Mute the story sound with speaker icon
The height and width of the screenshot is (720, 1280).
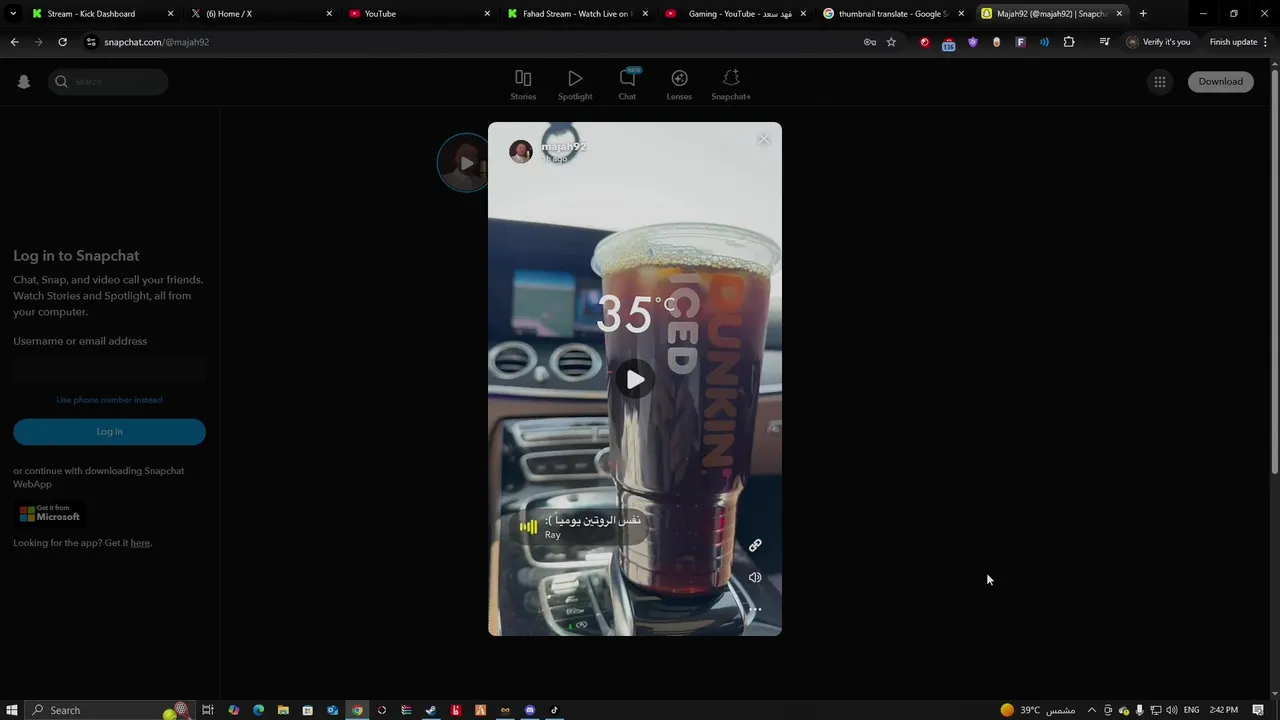click(755, 577)
